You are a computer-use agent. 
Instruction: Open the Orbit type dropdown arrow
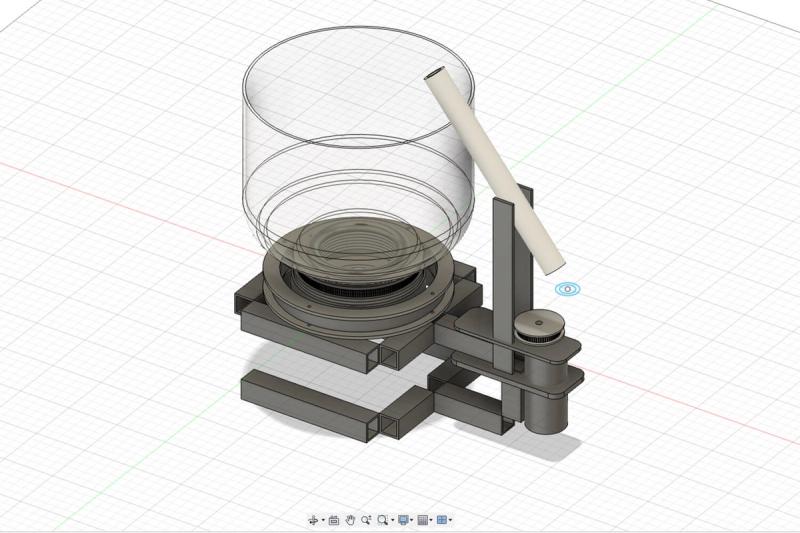click(x=323, y=520)
